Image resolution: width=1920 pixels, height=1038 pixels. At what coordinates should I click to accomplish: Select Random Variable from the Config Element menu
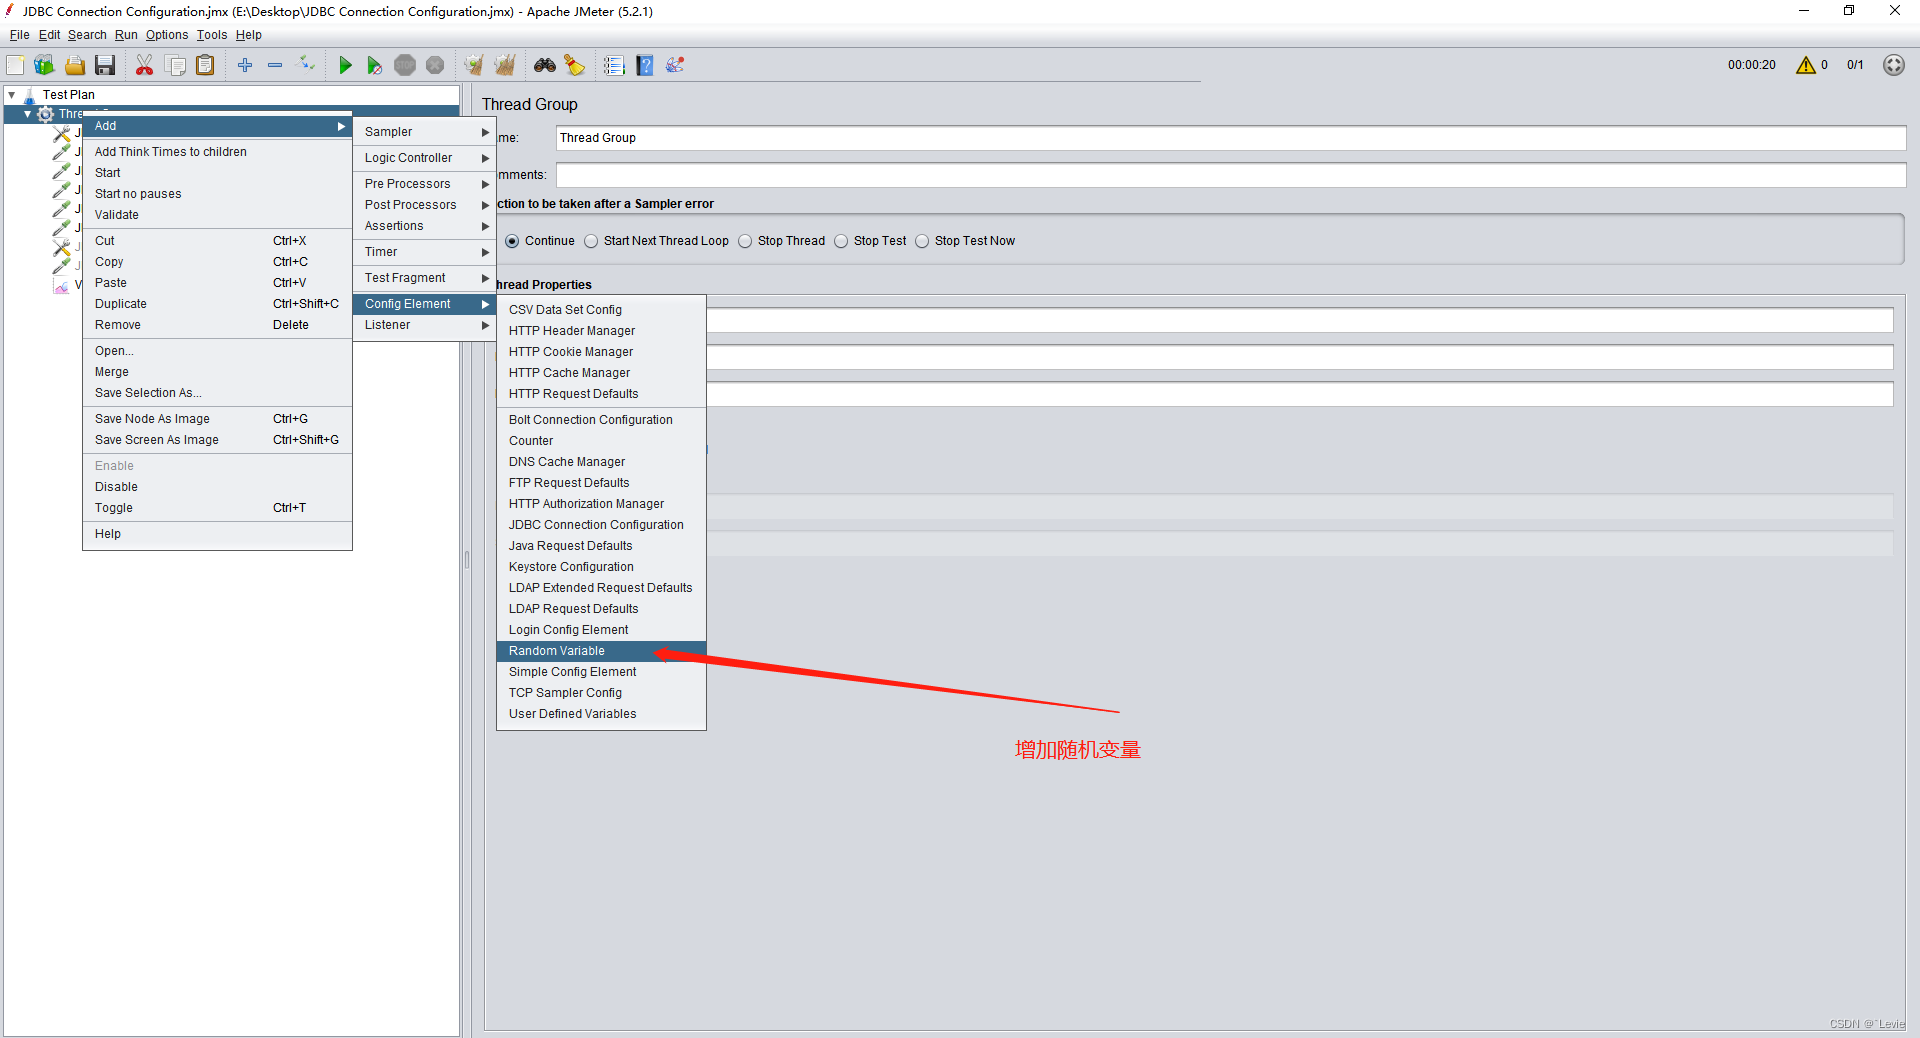tap(556, 651)
